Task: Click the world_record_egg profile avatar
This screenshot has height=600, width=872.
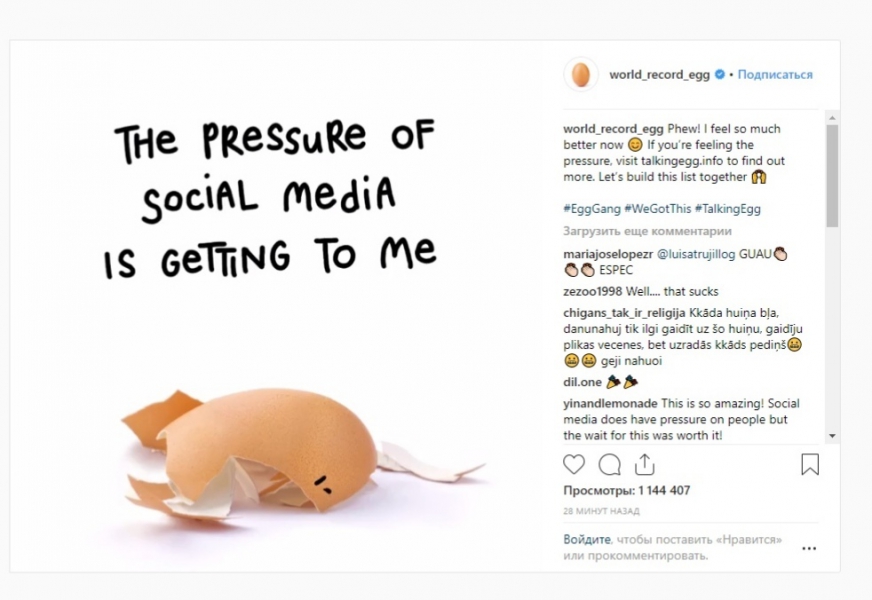Action: click(580, 75)
